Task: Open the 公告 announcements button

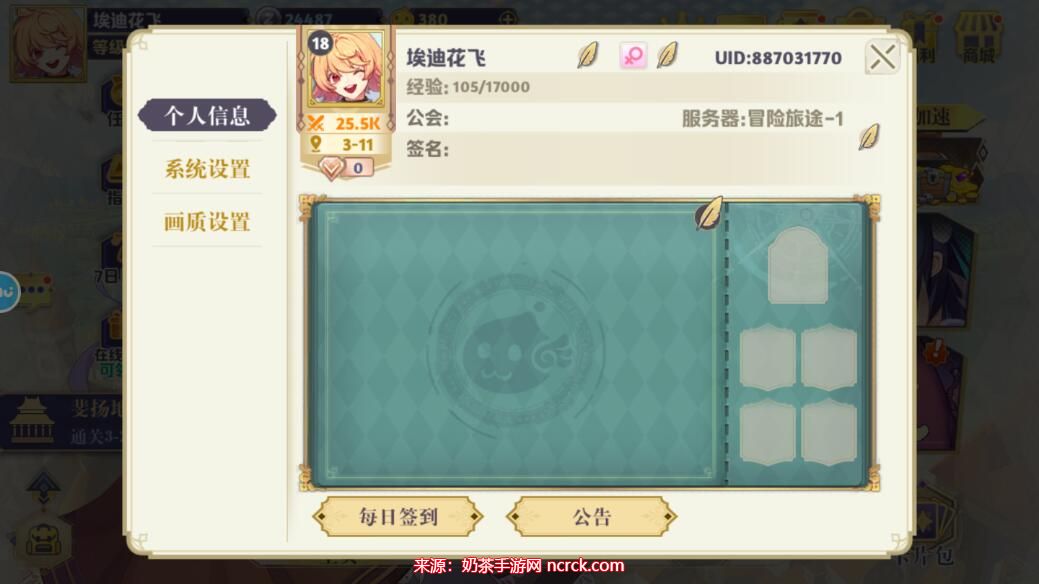Action: (592, 516)
